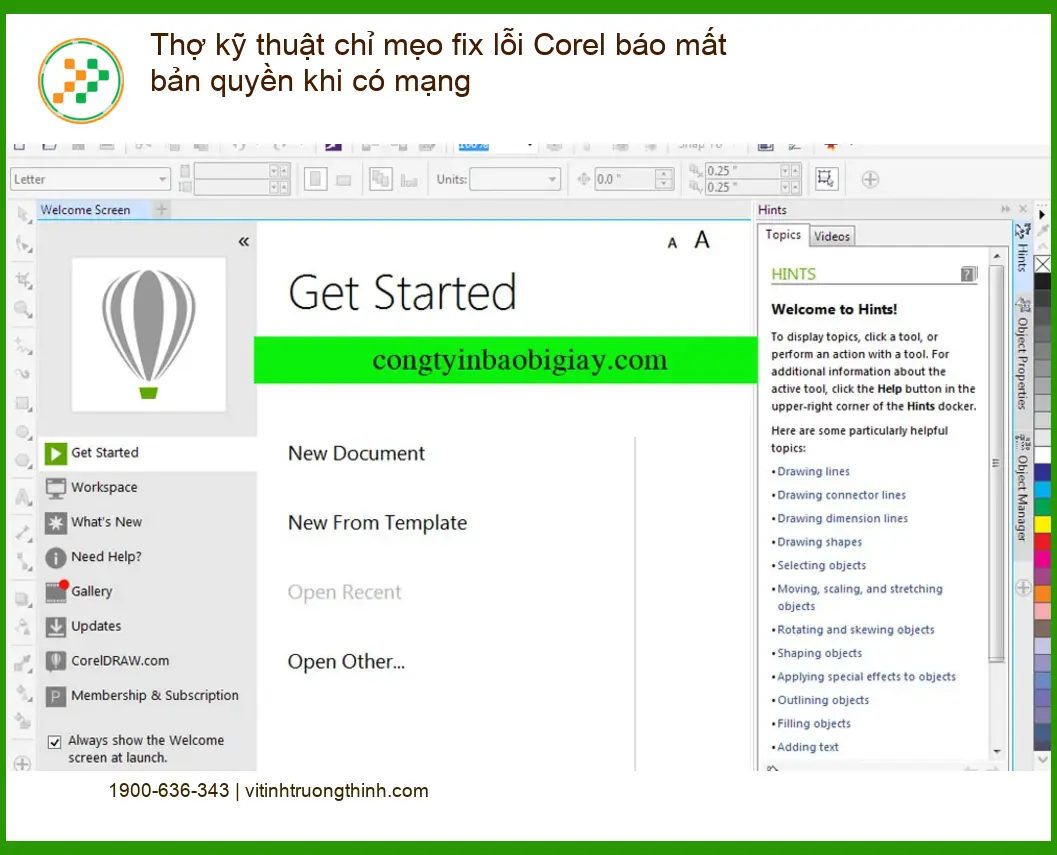Collapse welcome sidebar with double chevron
The height and width of the screenshot is (855, 1057).
click(x=244, y=241)
